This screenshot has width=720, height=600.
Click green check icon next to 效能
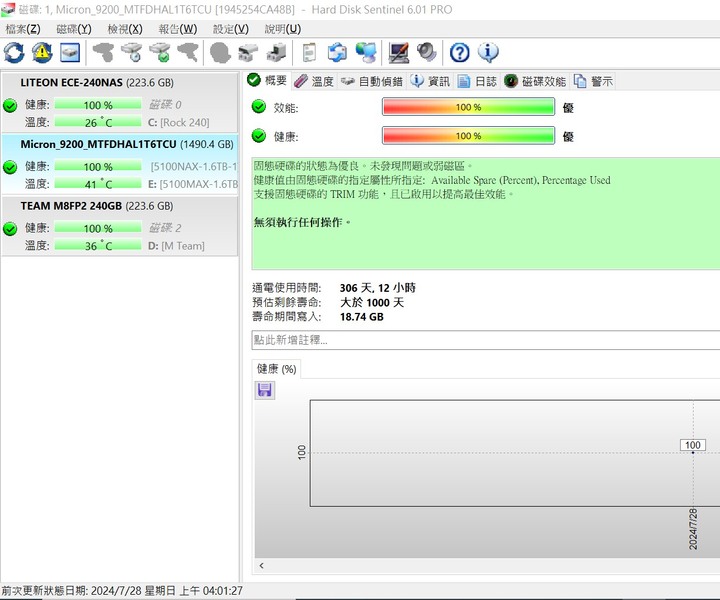259,107
